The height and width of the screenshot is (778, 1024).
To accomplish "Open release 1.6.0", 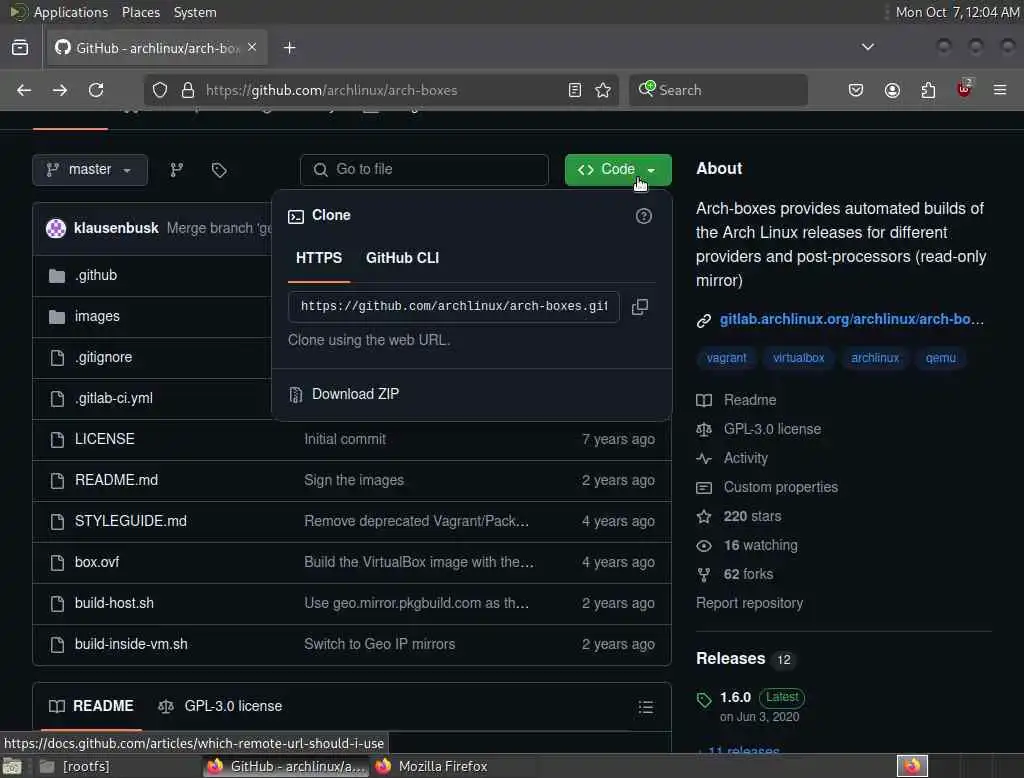I will (735, 698).
